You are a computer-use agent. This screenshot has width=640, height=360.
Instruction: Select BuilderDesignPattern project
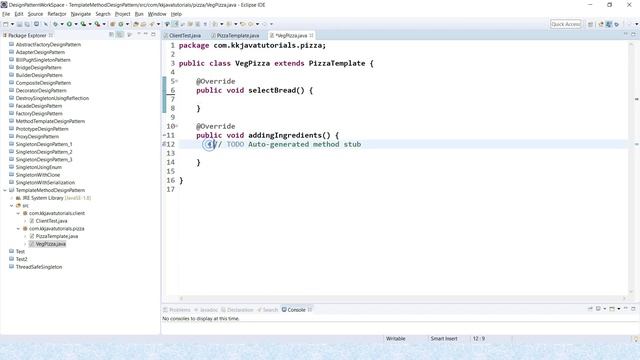(39, 75)
